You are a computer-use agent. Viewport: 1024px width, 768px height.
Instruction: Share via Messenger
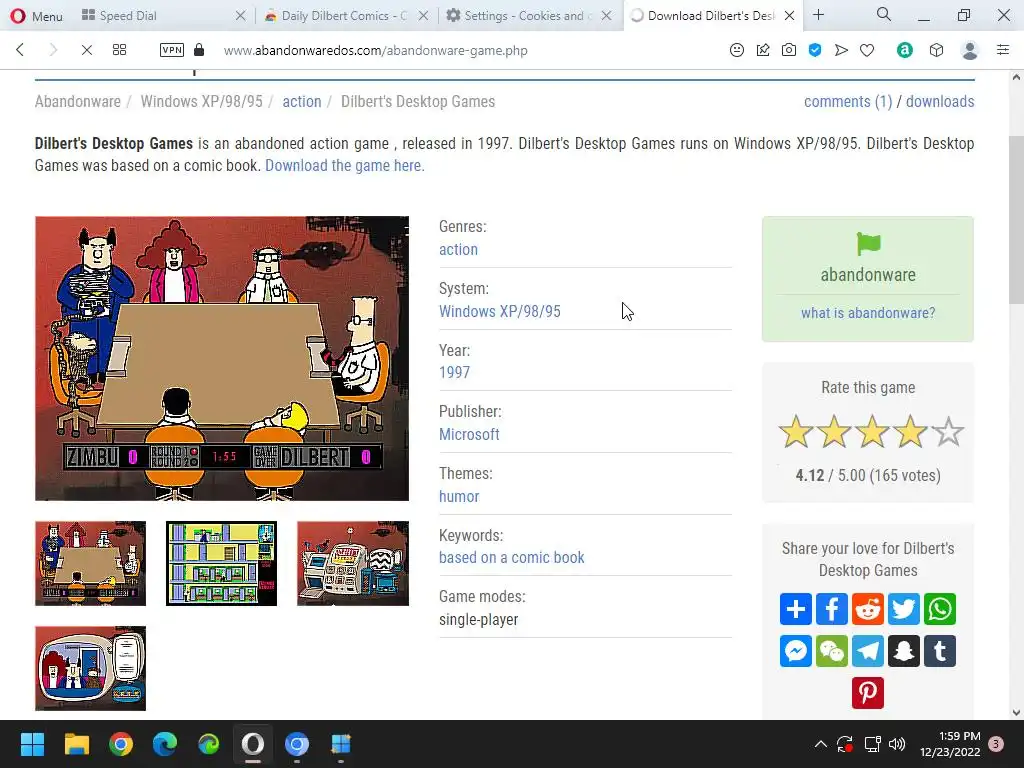[795, 651]
